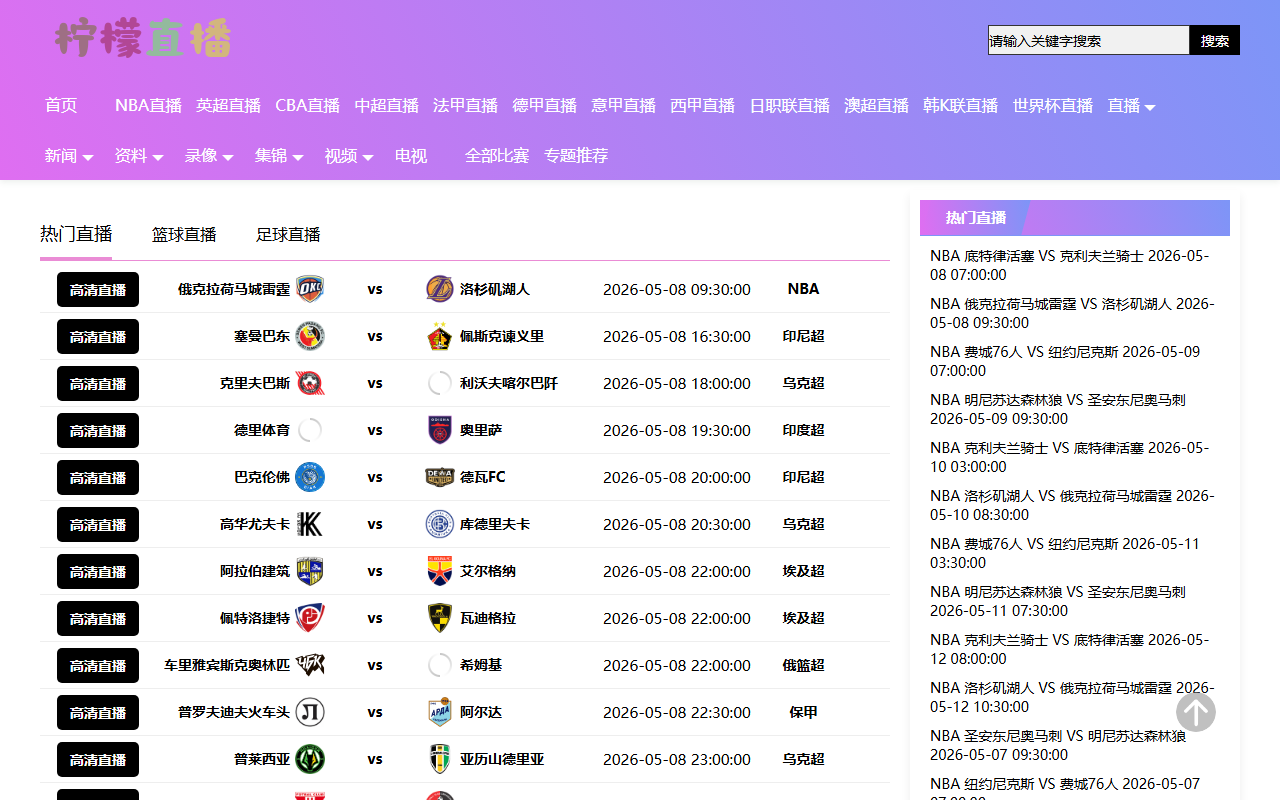
Task: Go to the 全部比赛 page
Action: coord(497,156)
